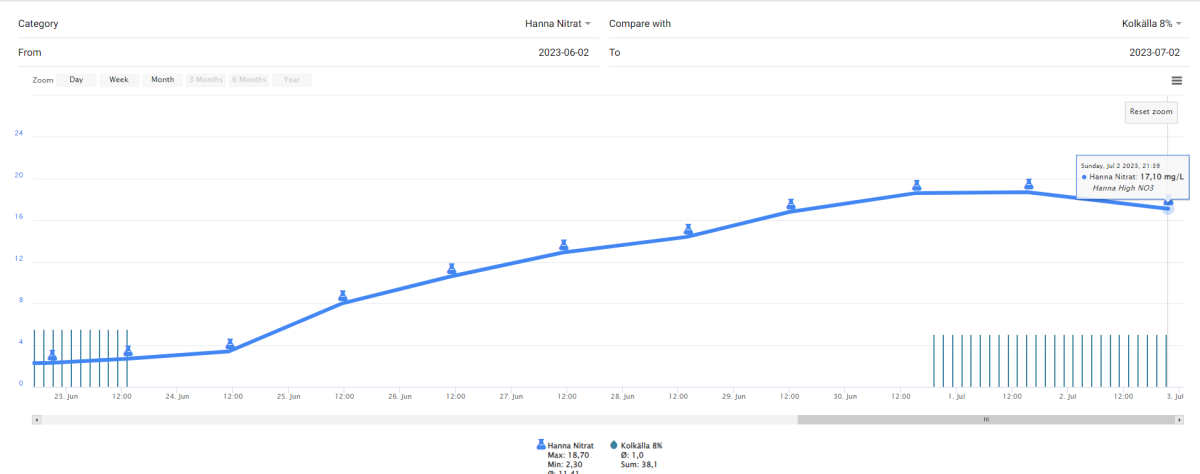
Task: Click the flask marker near 14 mg/L on 28 Jun
Action: pos(688,230)
